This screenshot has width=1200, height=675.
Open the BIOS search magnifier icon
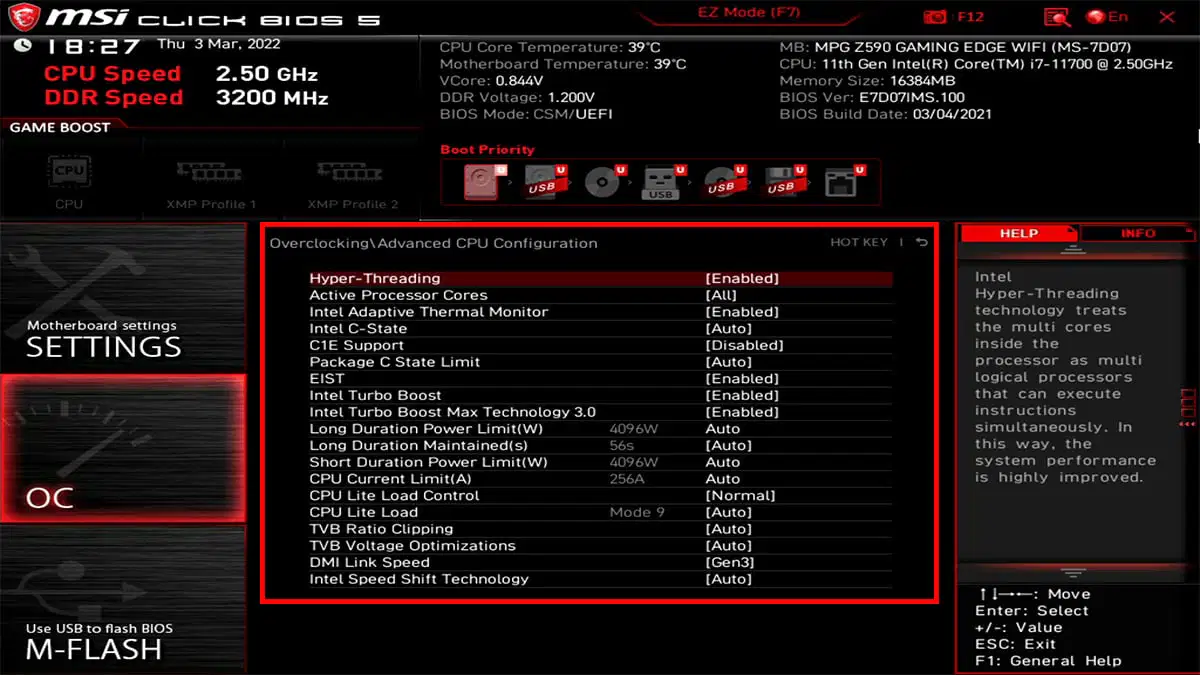pyautogui.click(x=1057, y=17)
